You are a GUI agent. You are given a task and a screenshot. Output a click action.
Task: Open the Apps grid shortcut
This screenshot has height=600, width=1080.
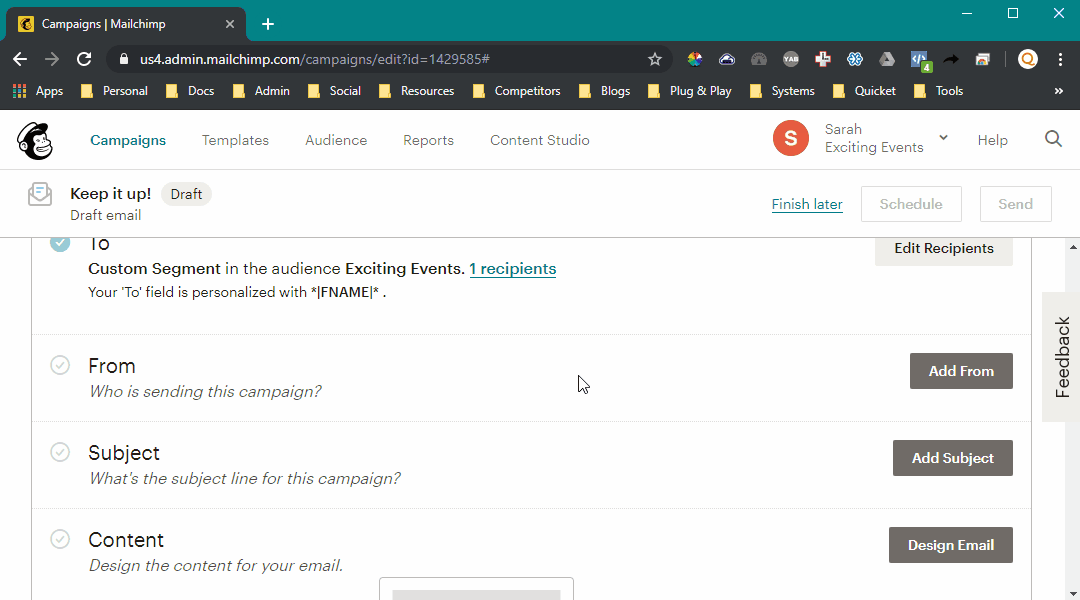pyautogui.click(x=38, y=91)
